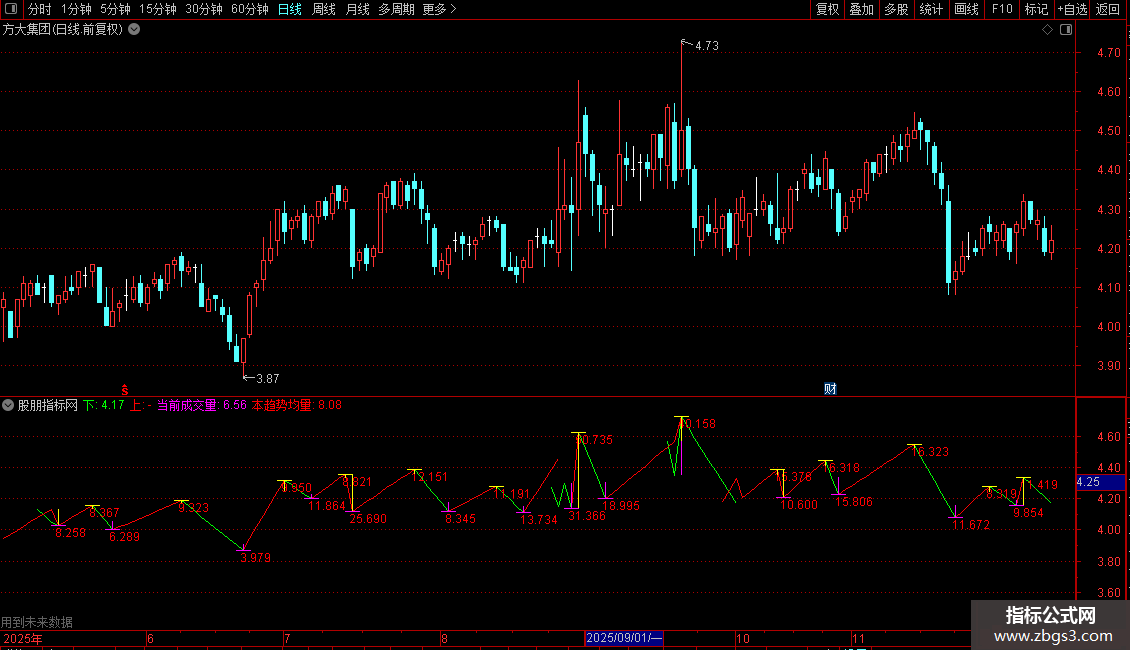Add stock with +自选 button
This screenshot has width=1130, height=650.
click(x=1072, y=9)
